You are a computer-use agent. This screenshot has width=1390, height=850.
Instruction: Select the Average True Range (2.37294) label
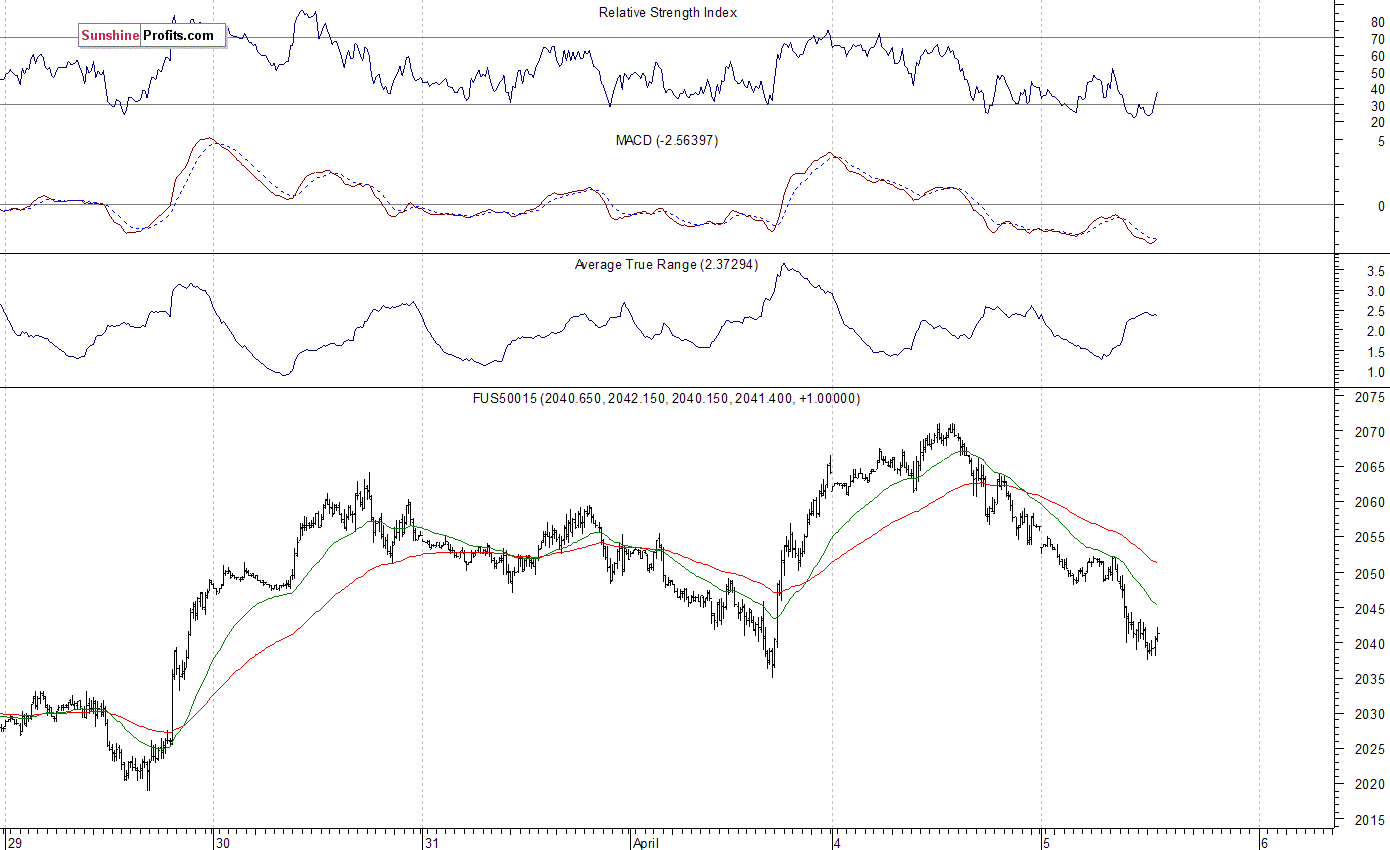[x=666, y=265]
